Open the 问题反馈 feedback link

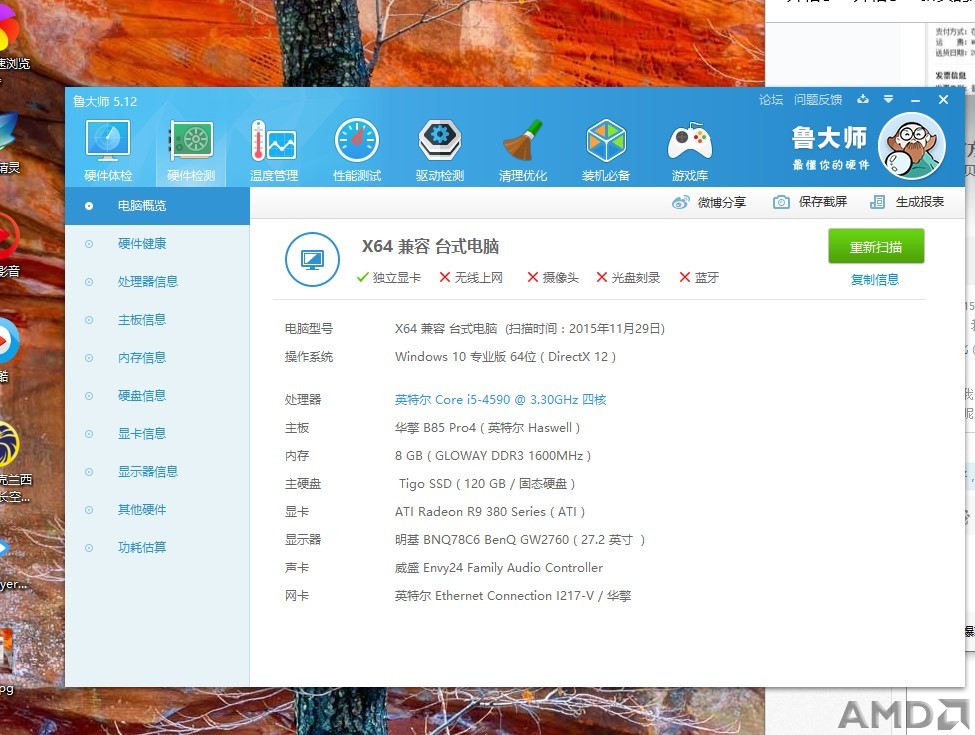818,99
